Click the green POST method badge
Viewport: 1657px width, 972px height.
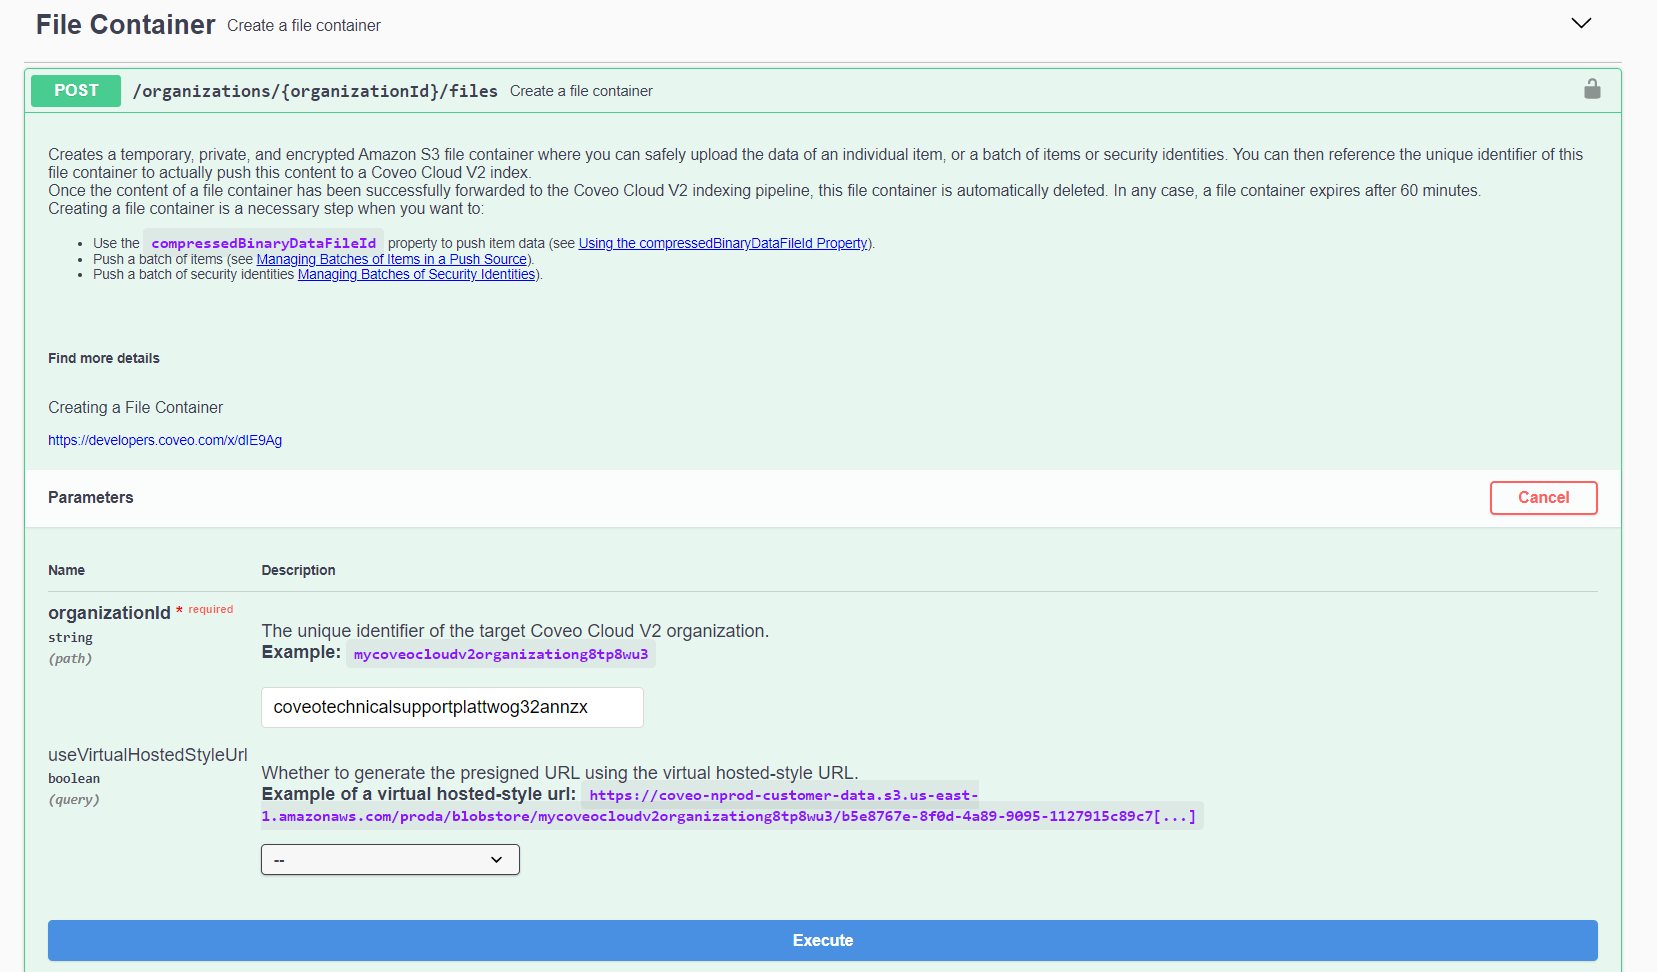coord(76,90)
